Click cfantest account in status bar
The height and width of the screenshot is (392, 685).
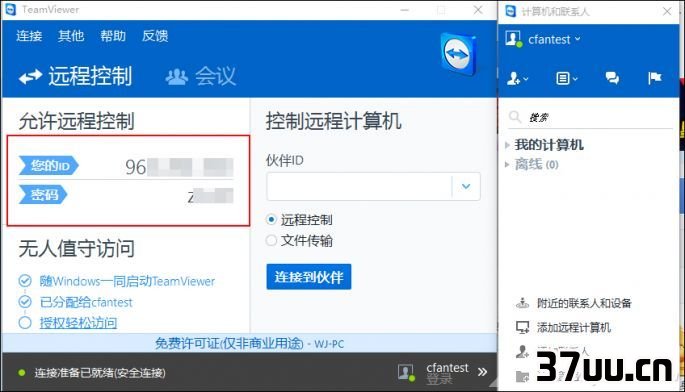[x=447, y=368]
